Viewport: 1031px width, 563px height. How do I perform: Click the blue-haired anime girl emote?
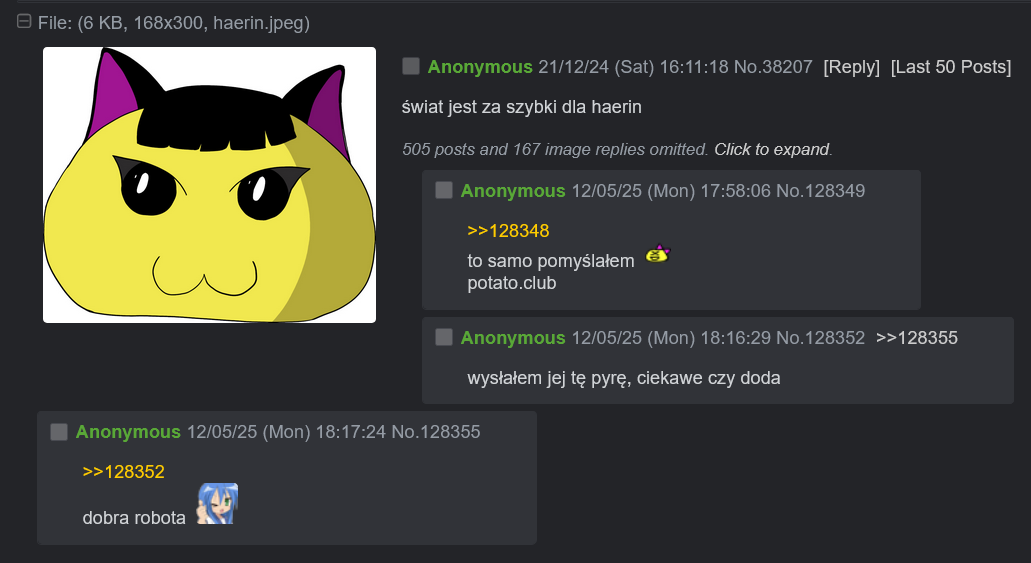[x=218, y=504]
